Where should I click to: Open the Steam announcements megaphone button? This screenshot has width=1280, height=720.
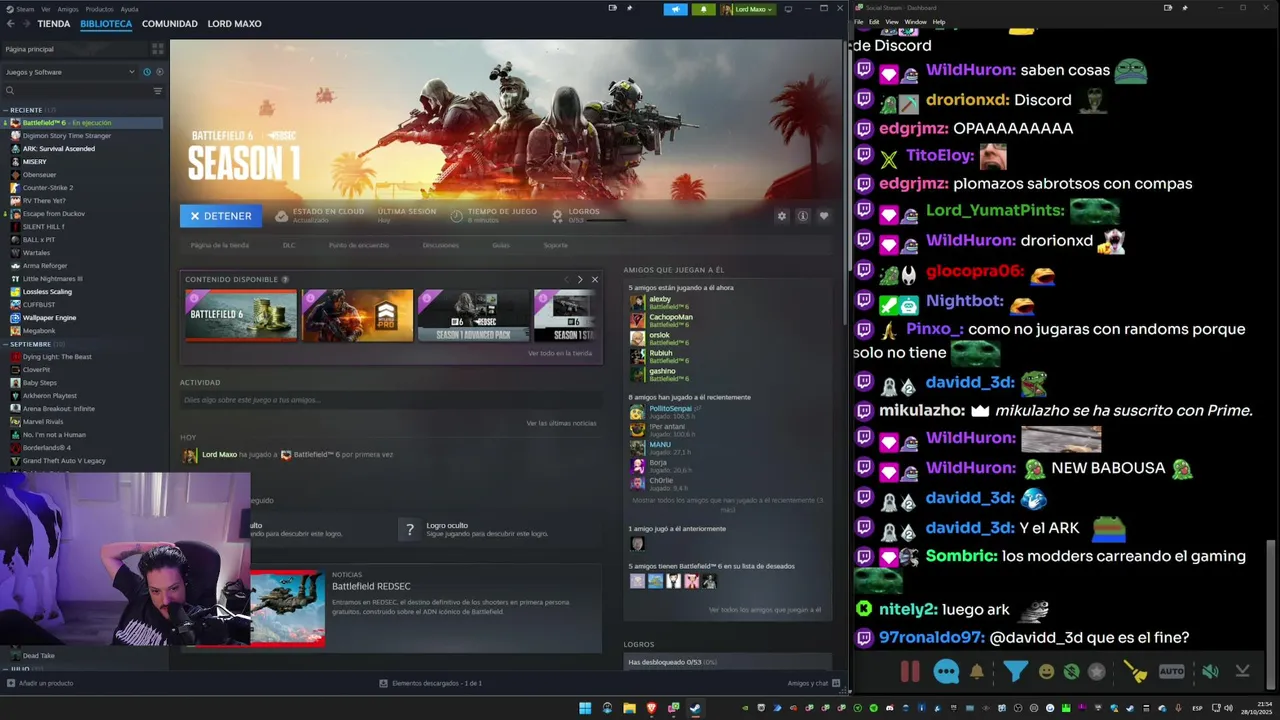(x=675, y=9)
